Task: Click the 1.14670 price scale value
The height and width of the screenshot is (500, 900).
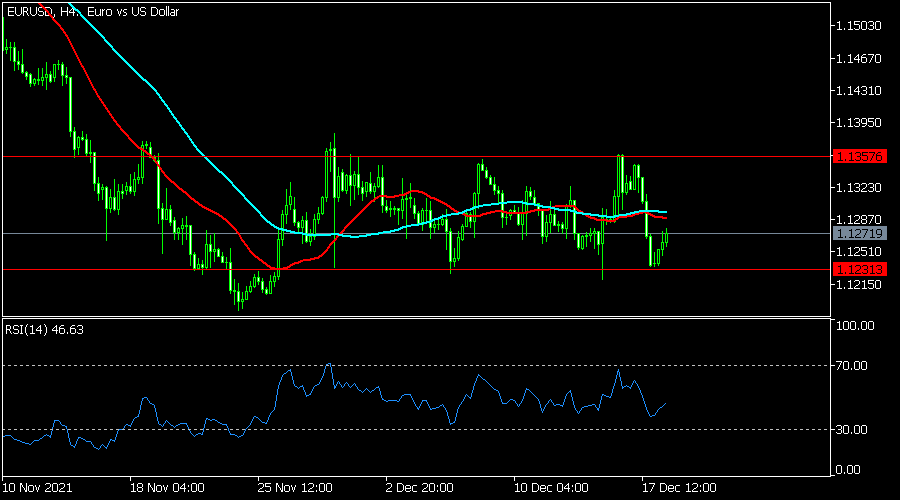Action: pyautogui.click(x=859, y=58)
